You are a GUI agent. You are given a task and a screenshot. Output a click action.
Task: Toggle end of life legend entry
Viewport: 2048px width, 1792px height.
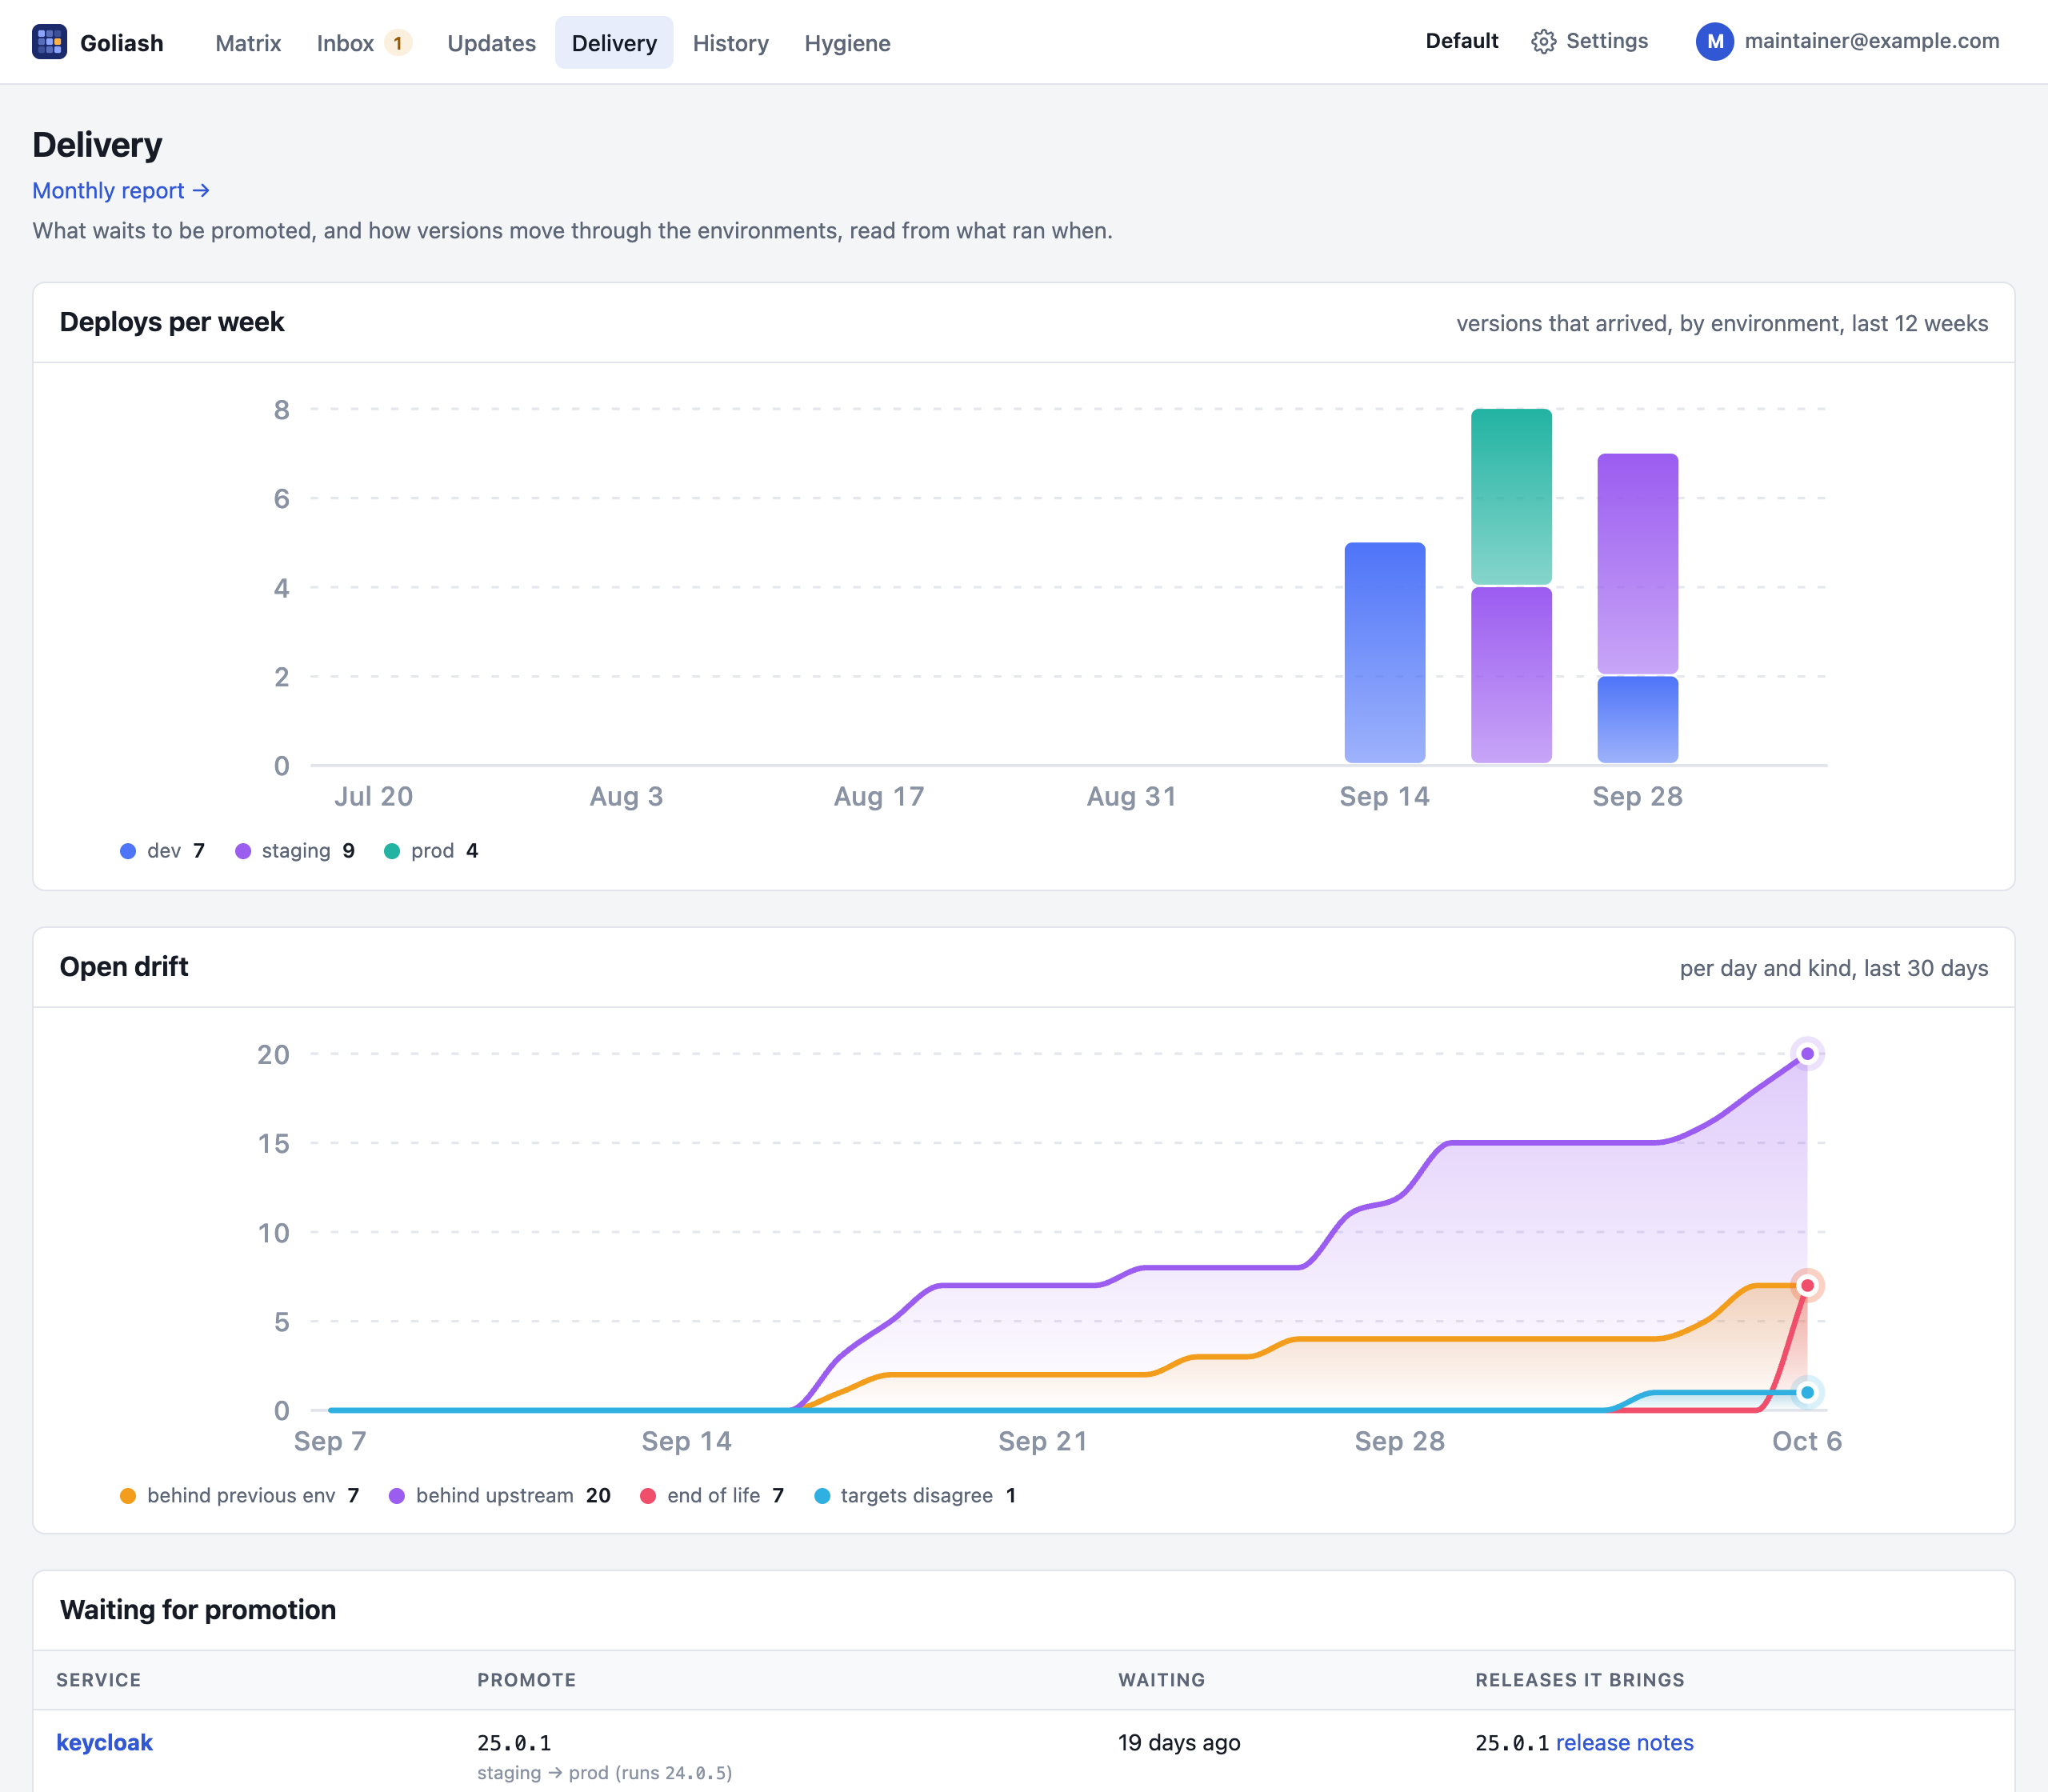coord(712,1495)
